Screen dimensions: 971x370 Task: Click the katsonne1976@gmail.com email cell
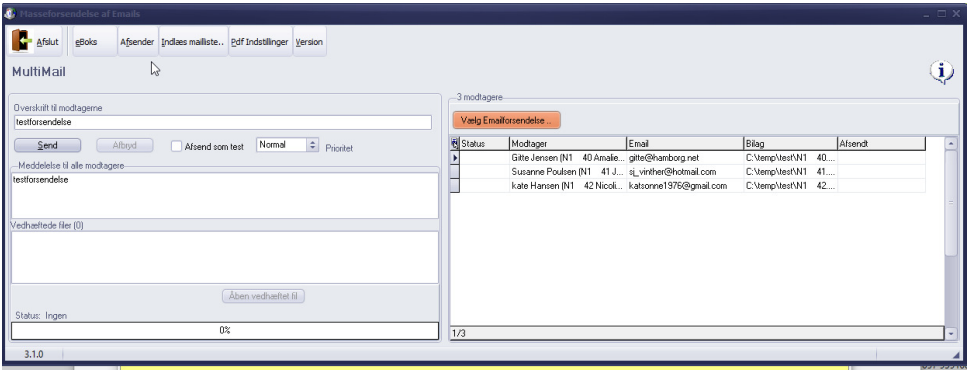(x=685, y=185)
